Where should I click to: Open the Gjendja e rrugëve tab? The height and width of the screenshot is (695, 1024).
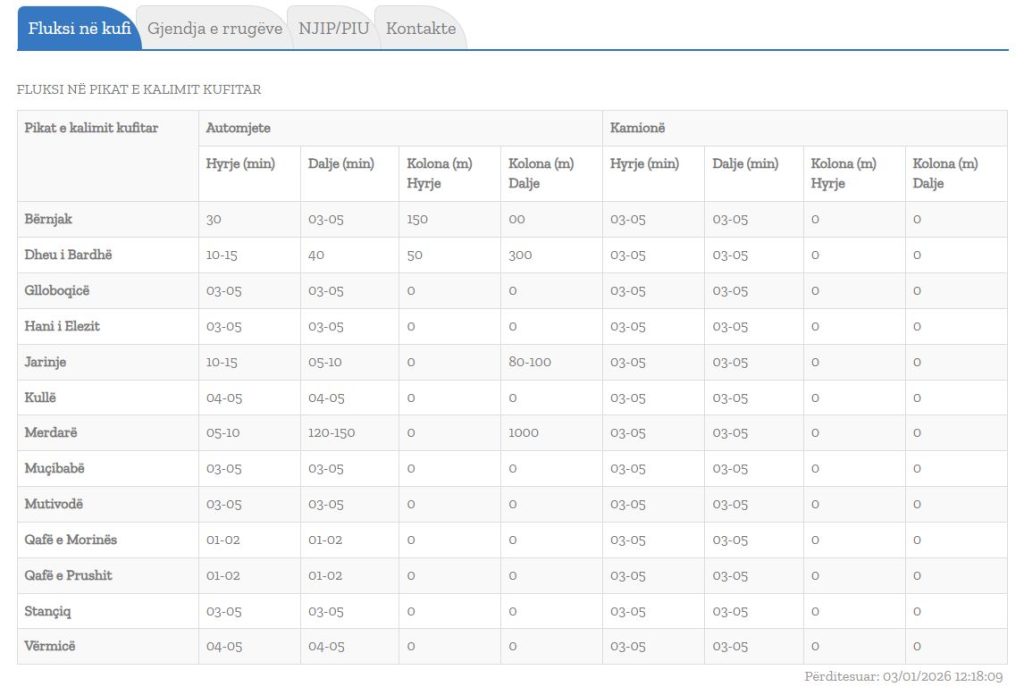pyautogui.click(x=214, y=29)
